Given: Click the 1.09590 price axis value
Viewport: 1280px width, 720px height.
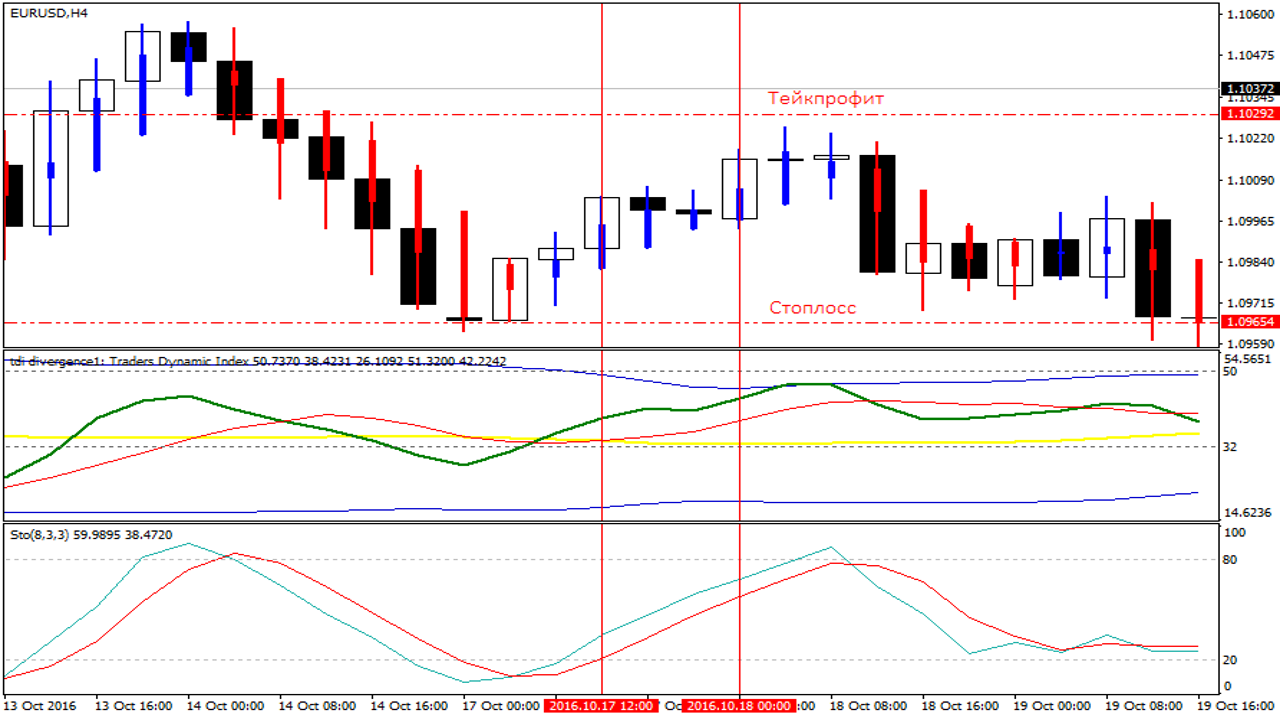Looking at the screenshot, I should [1249, 343].
